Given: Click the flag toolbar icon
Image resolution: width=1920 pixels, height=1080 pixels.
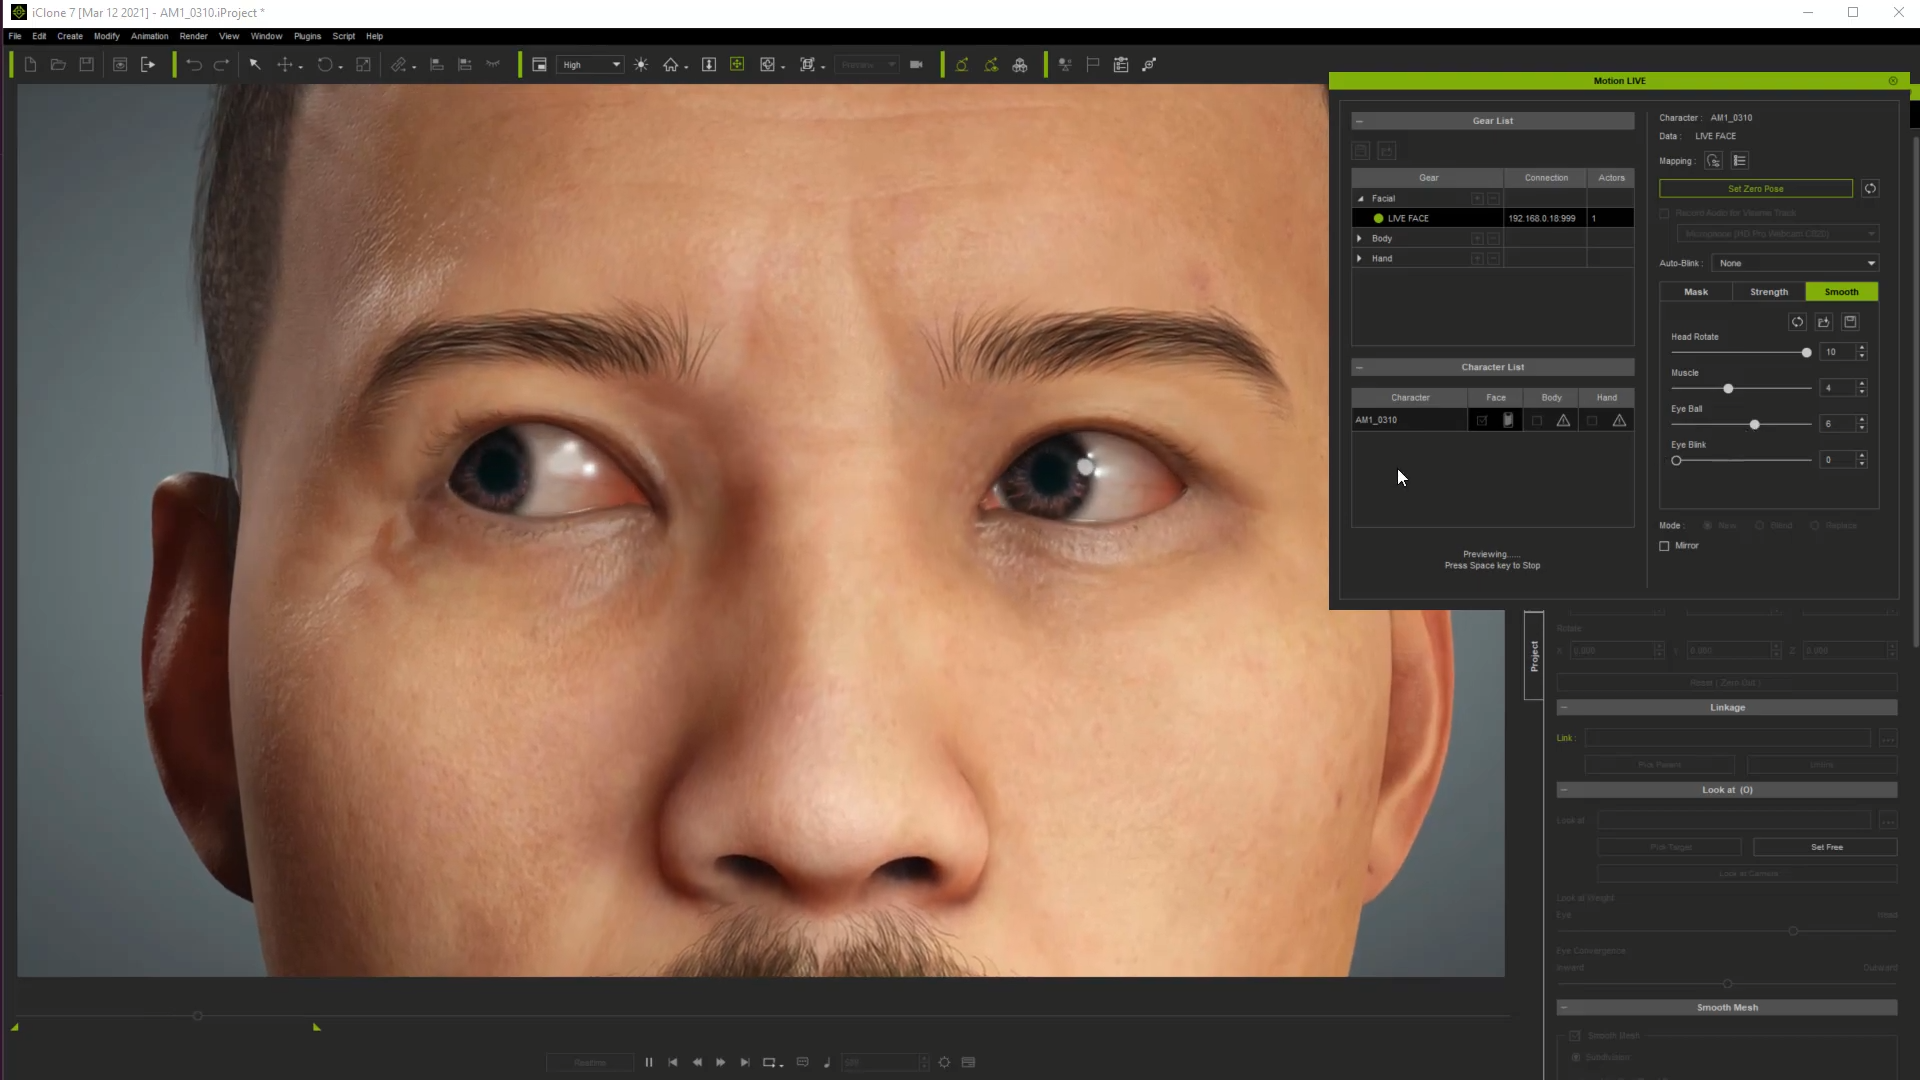Looking at the screenshot, I should click(1093, 65).
